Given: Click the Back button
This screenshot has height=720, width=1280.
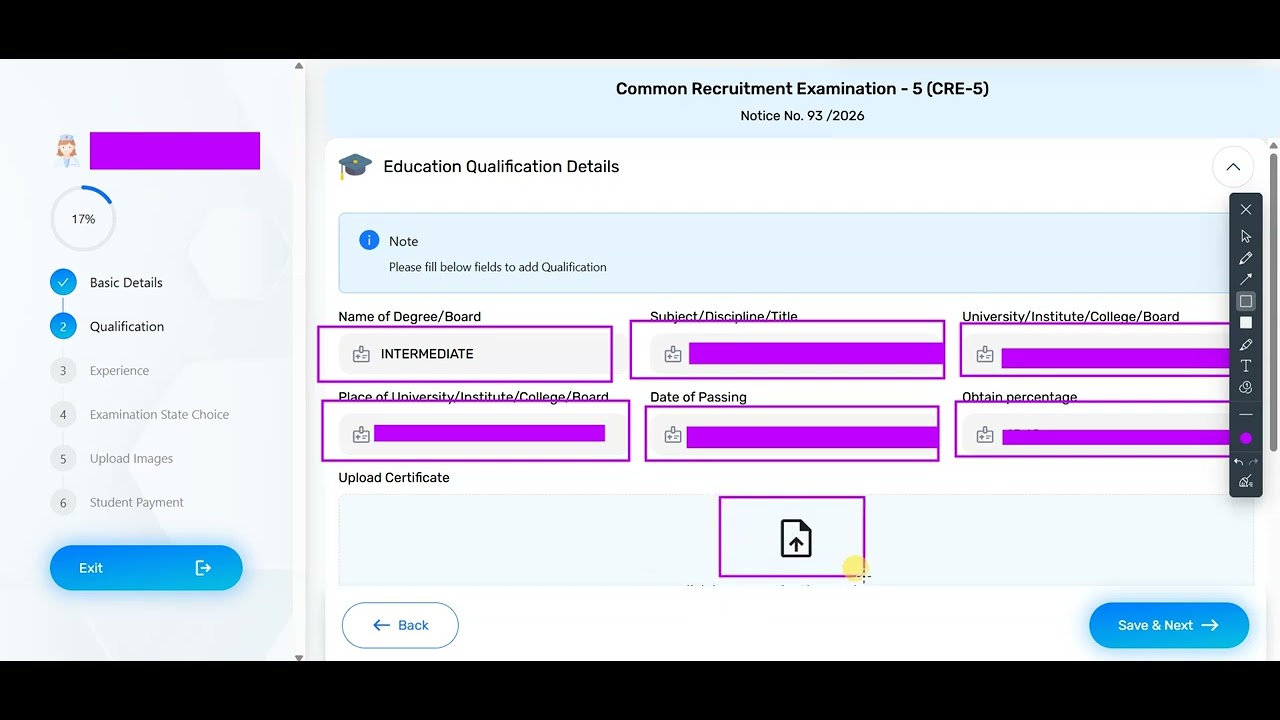Looking at the screenshot, I should (400, 625).
